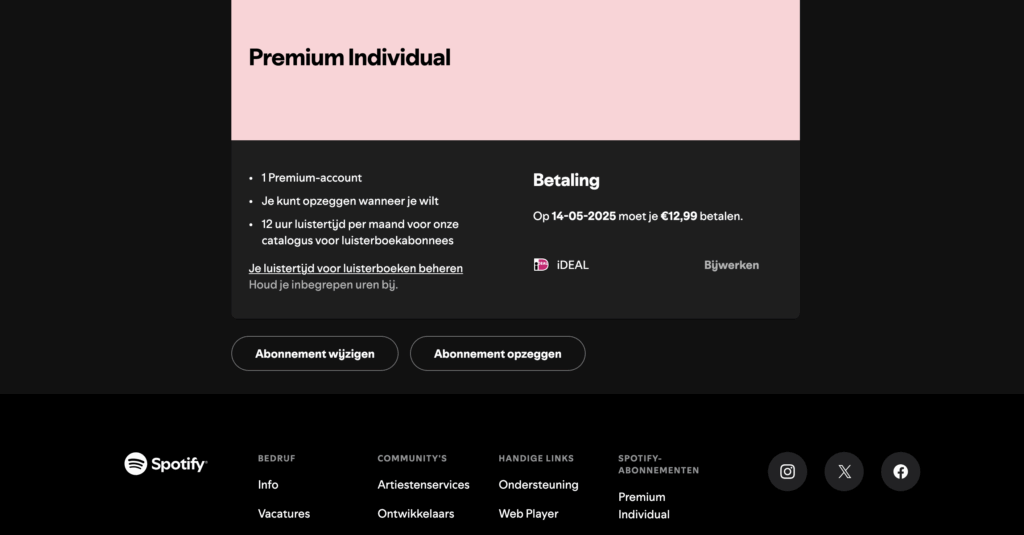1024x535 pixels.
Task: Open the Web Player link
Action: pyautogui.click(x=528, y=513)
